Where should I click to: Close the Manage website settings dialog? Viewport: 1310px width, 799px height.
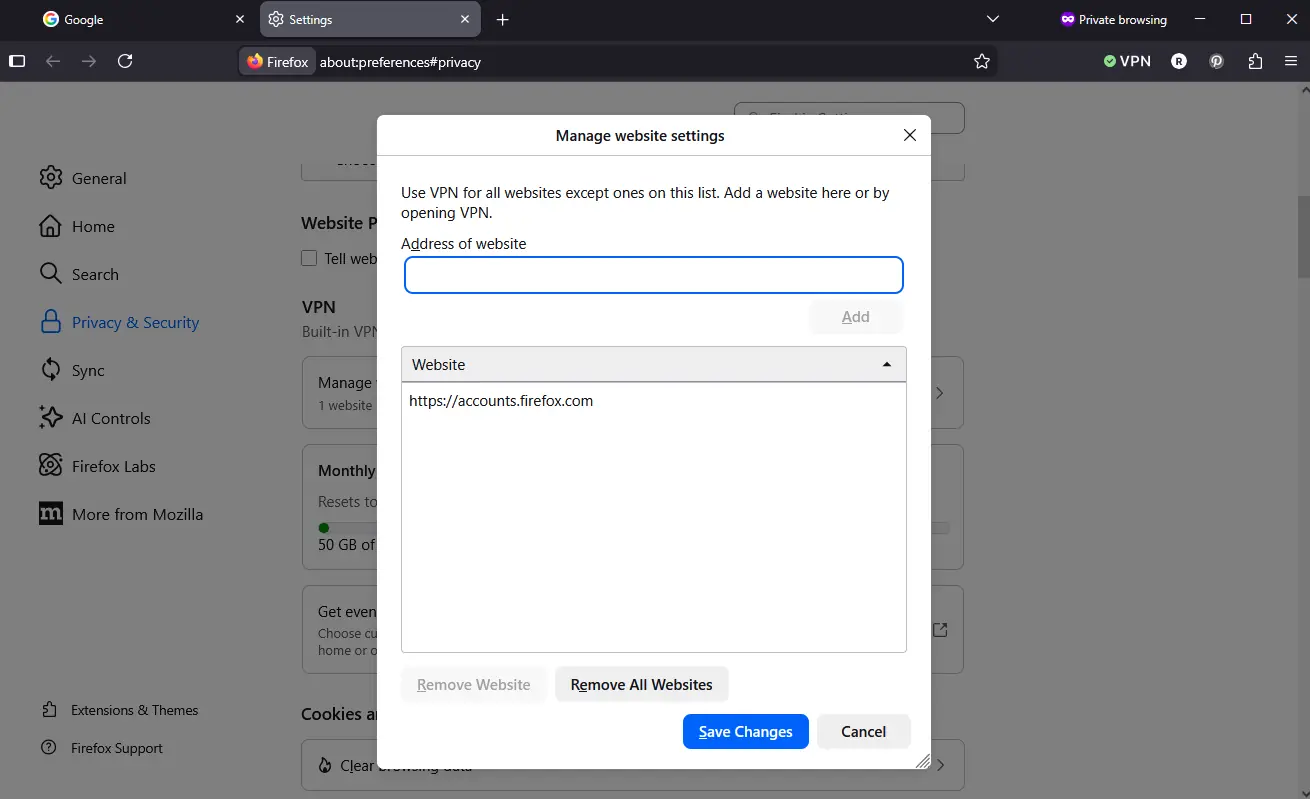[x=909, y=135]
